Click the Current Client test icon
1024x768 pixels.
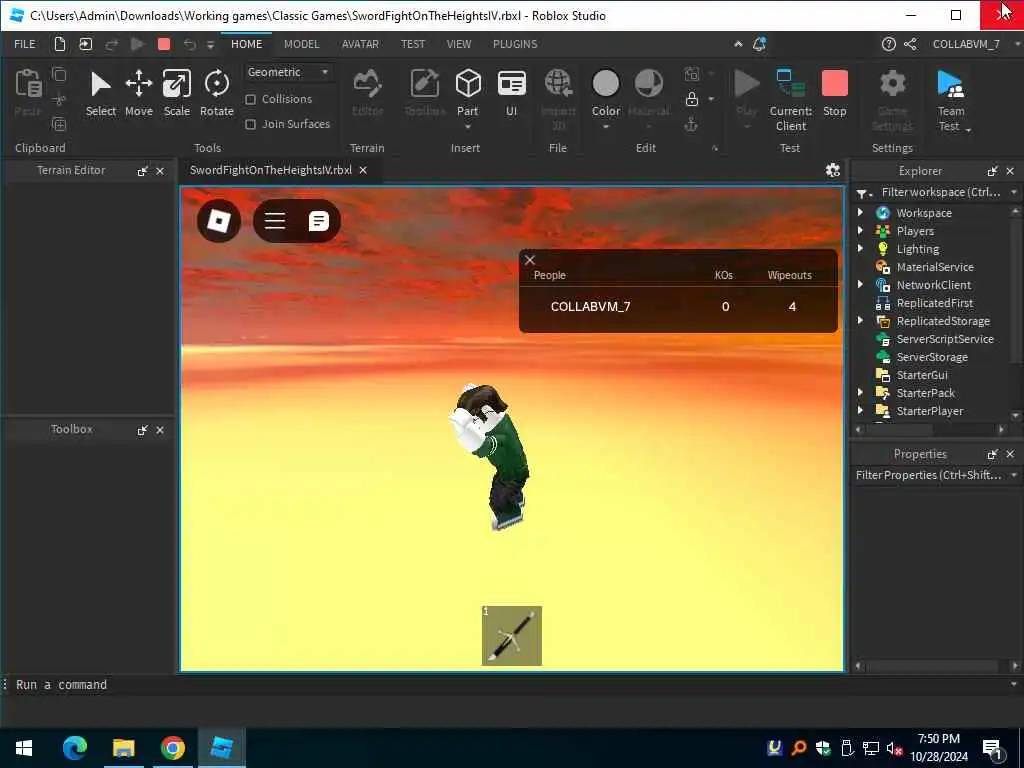tap(790, 99)
